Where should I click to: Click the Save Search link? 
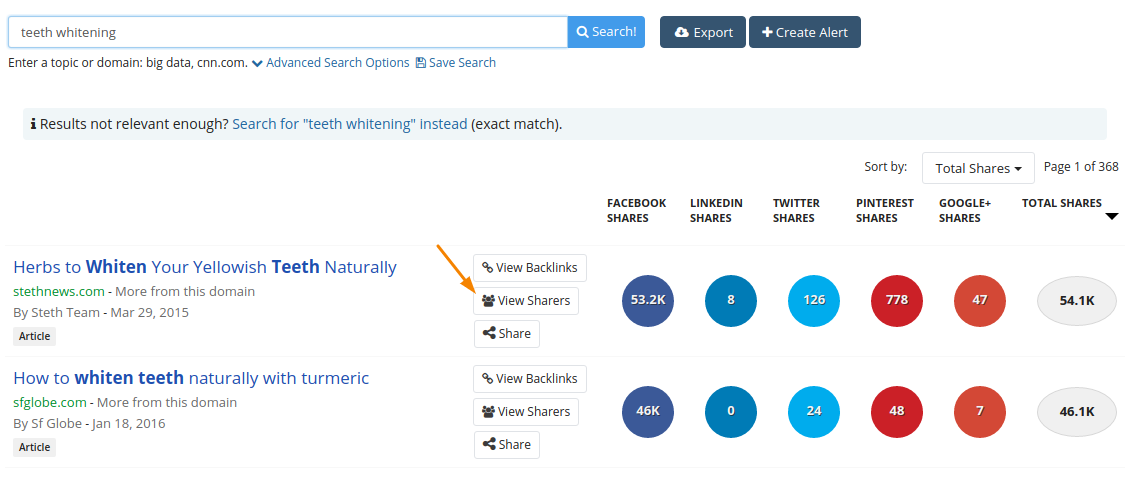point(456,63)
